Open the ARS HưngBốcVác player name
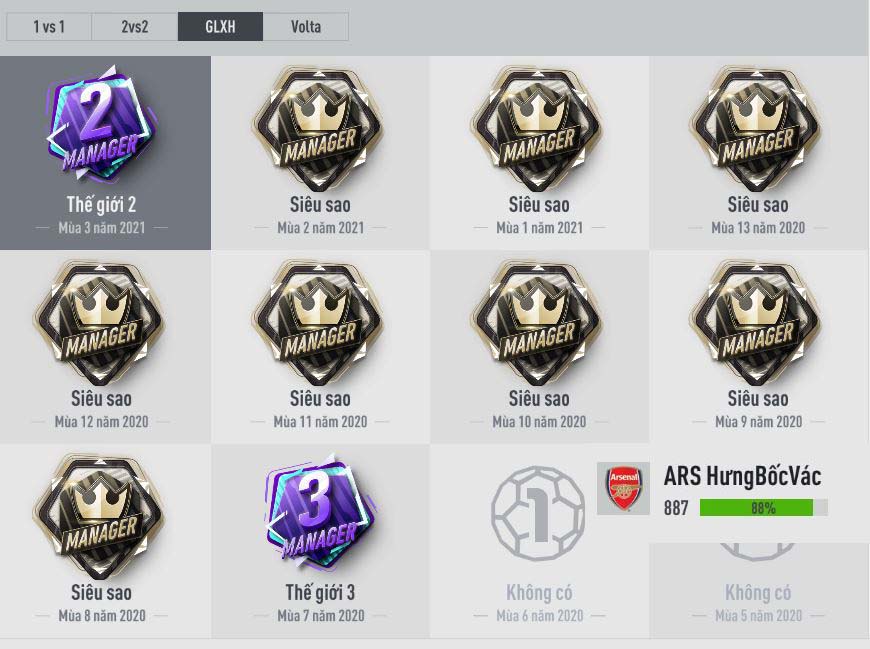870x649 pixels. coord(742,476)
